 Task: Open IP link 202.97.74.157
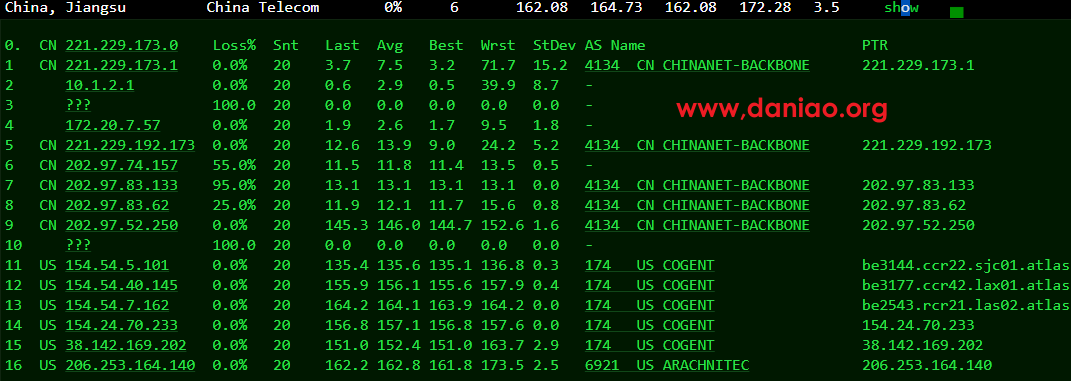122,165
